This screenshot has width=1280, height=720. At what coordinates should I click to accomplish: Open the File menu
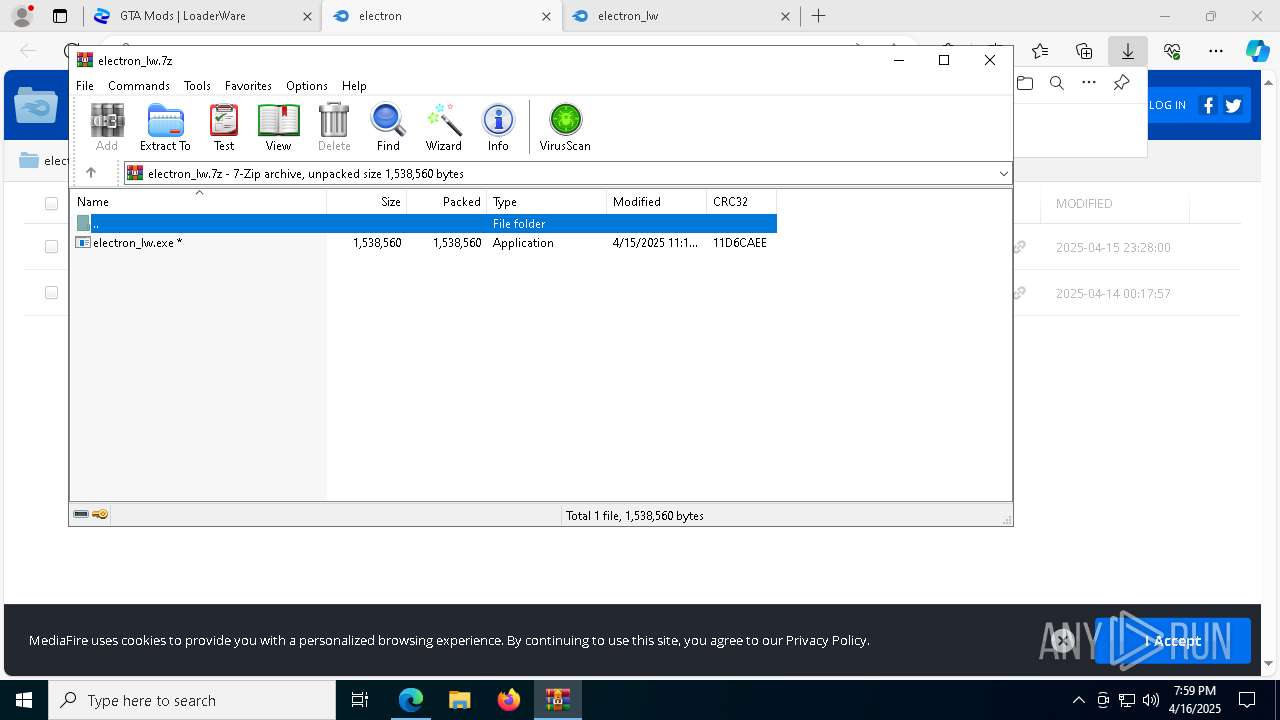pyautogui.click(x=85, y=86)
